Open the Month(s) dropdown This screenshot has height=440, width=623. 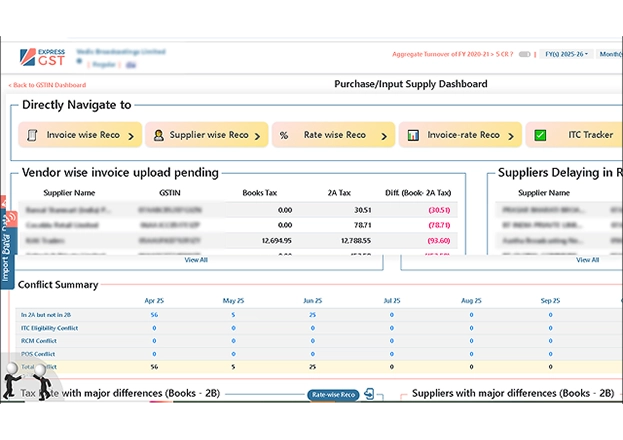(x=610, y=54)
